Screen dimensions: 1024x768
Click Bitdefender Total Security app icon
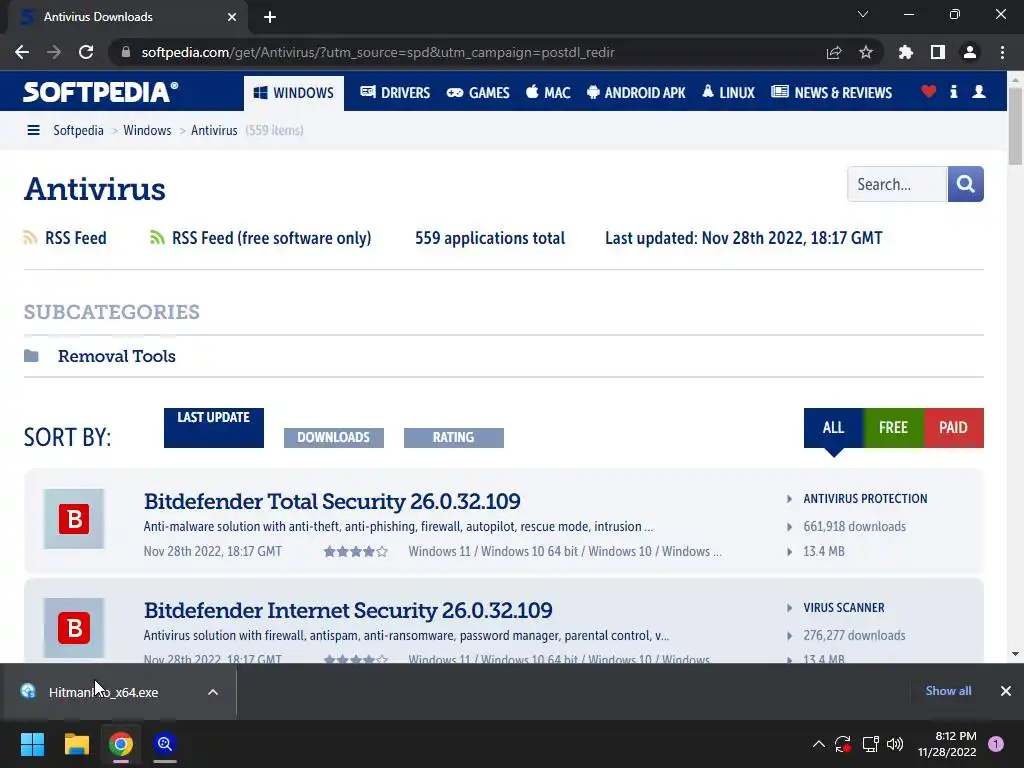click(74, 519)
